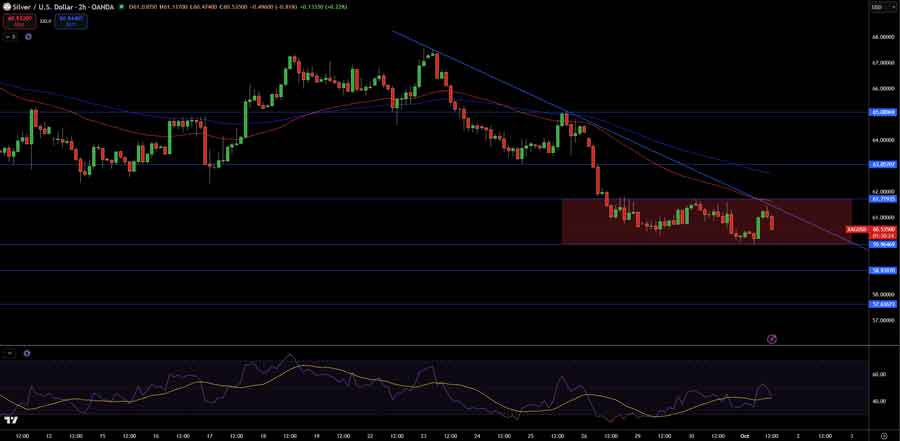
Task: Open the time axis settings icon
Action: pos(884,436)
